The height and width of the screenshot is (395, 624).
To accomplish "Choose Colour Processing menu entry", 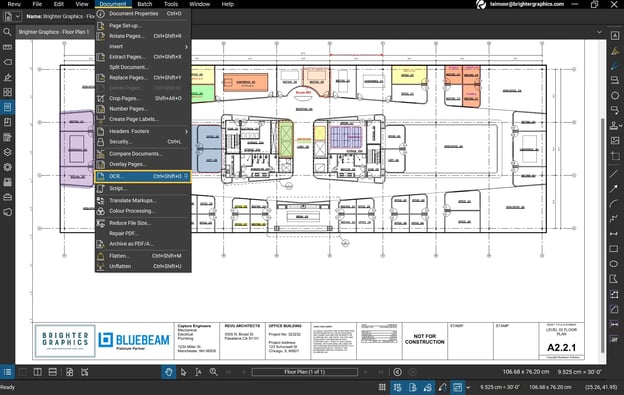I will [x=143, y=211].
